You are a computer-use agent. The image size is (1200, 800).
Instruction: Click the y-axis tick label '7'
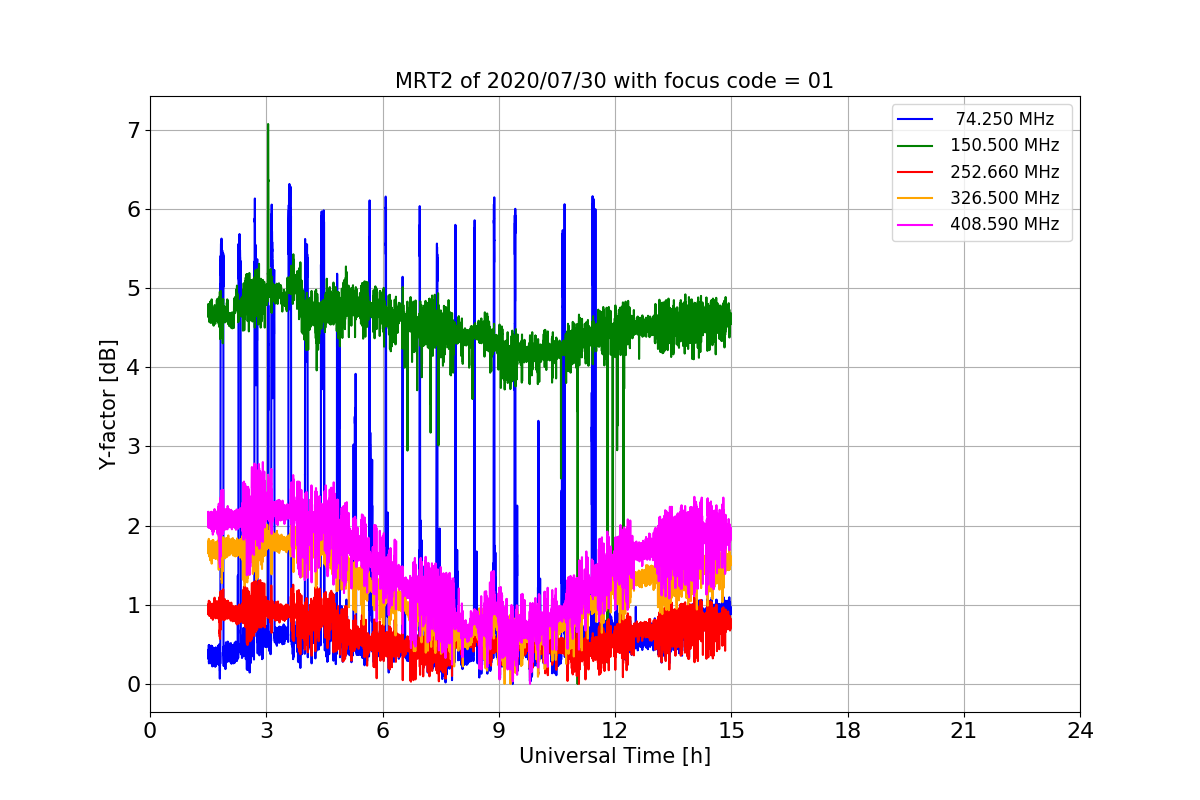[x=133, y=130]
